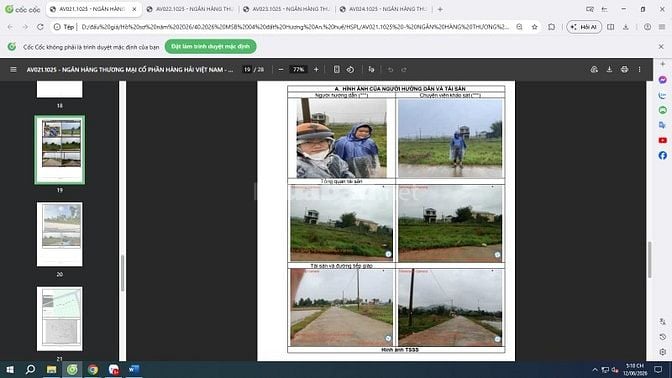This screenshot has height=378, width=672.
Task: Open the PDF annotation draw tool
Action: (371, 69)
